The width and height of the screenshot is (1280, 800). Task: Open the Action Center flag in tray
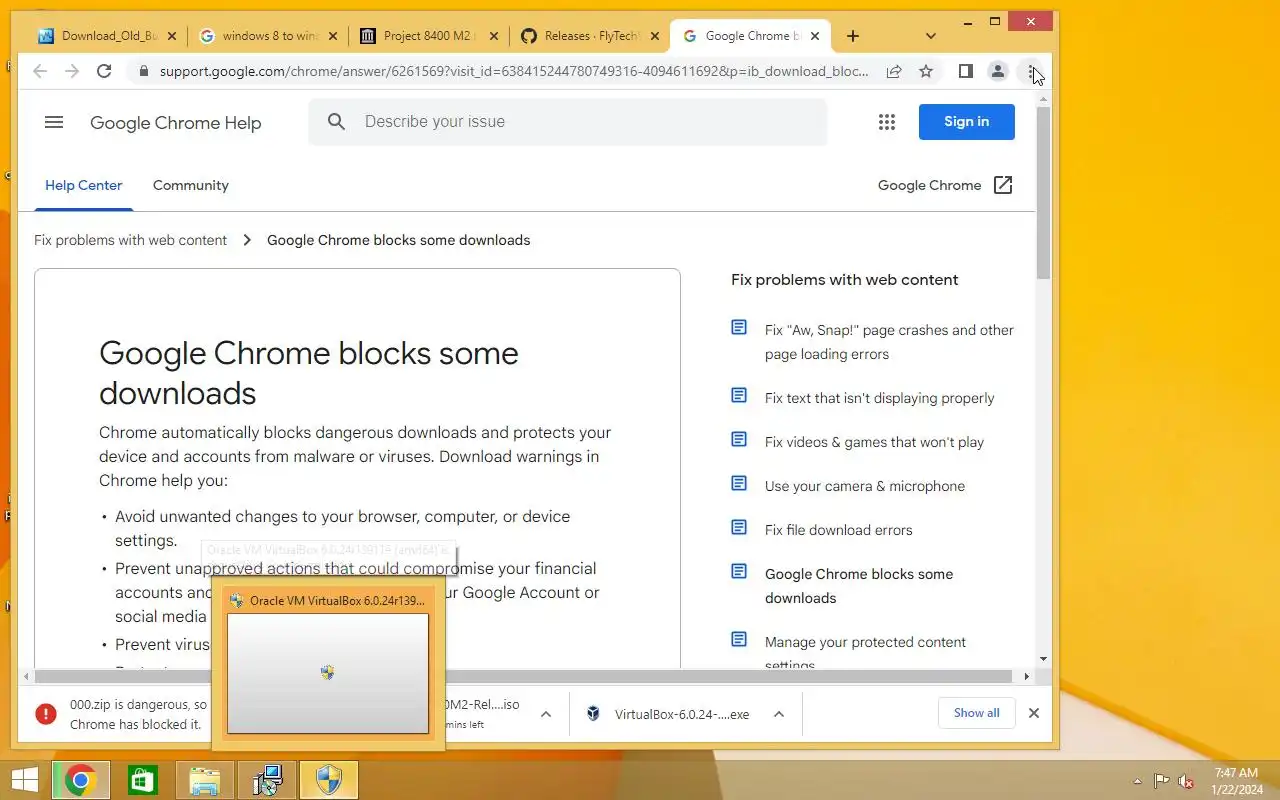coord(1162,781)
